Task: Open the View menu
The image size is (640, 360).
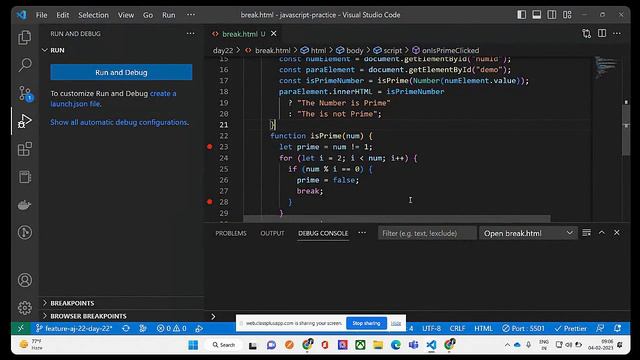Action: pos(126,15)
